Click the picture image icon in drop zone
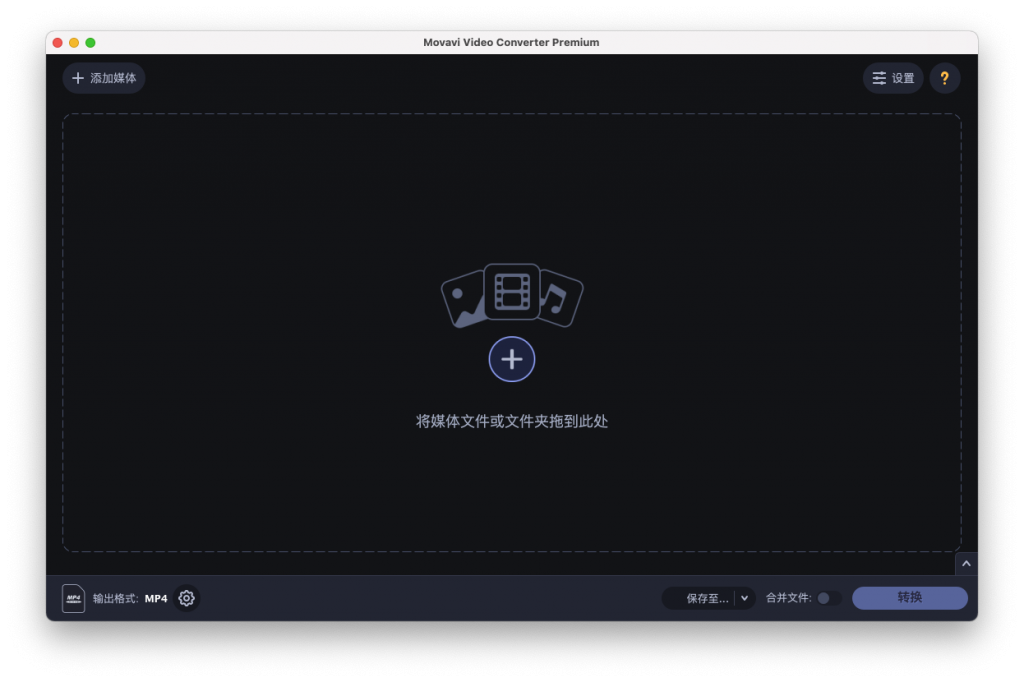The image size is (1024, 682). coord(464,299)
